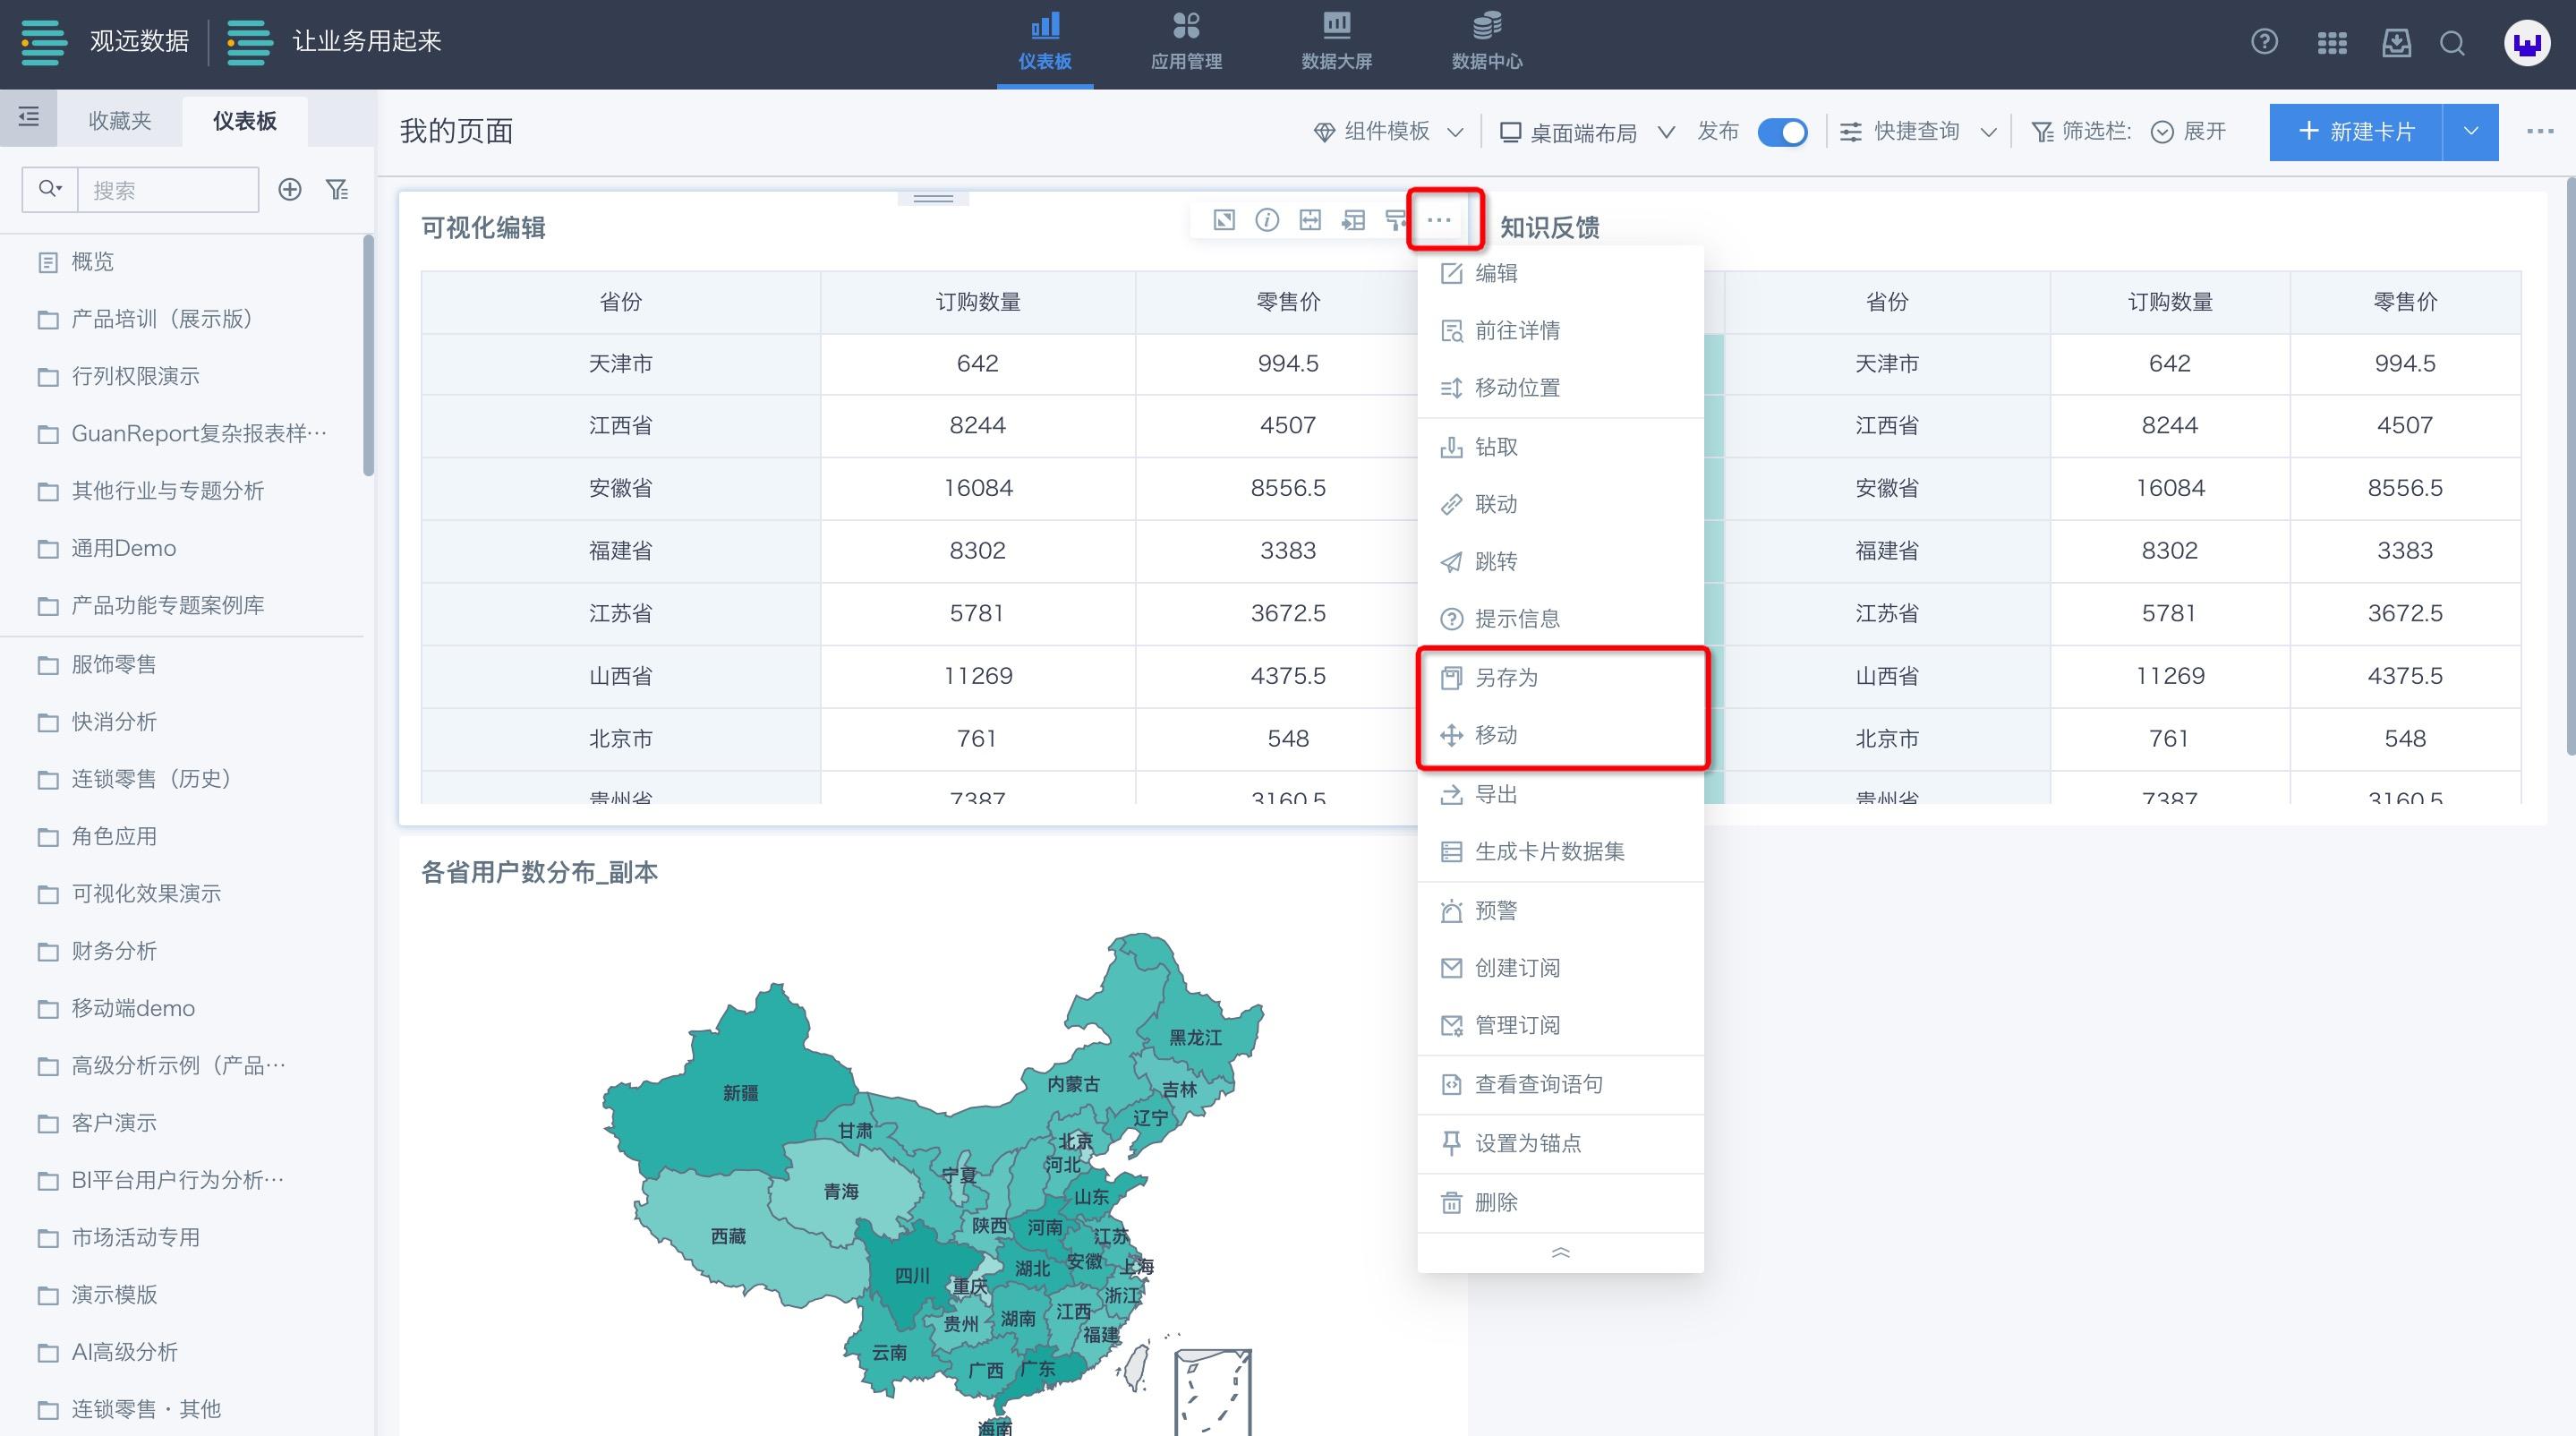Open the 行列权限演示 folder

(x=180, y=376)
